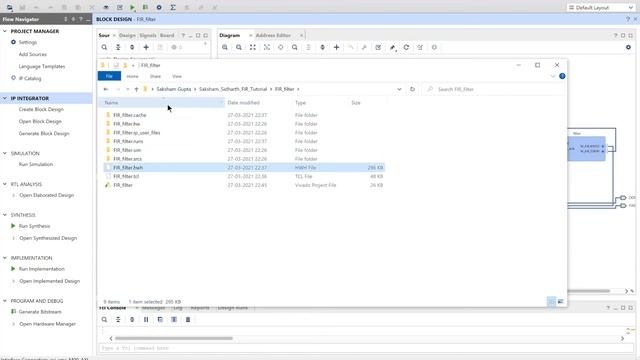Select the FIR_filter.cache folder
This screenshot has width=640, height=360.
[130, 115]
